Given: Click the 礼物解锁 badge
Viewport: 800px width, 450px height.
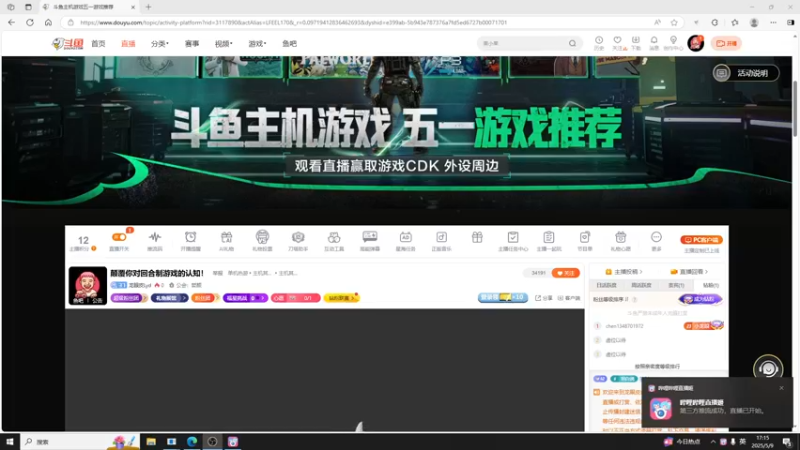Looking at the screenshot, I should (x=169, y=298).
